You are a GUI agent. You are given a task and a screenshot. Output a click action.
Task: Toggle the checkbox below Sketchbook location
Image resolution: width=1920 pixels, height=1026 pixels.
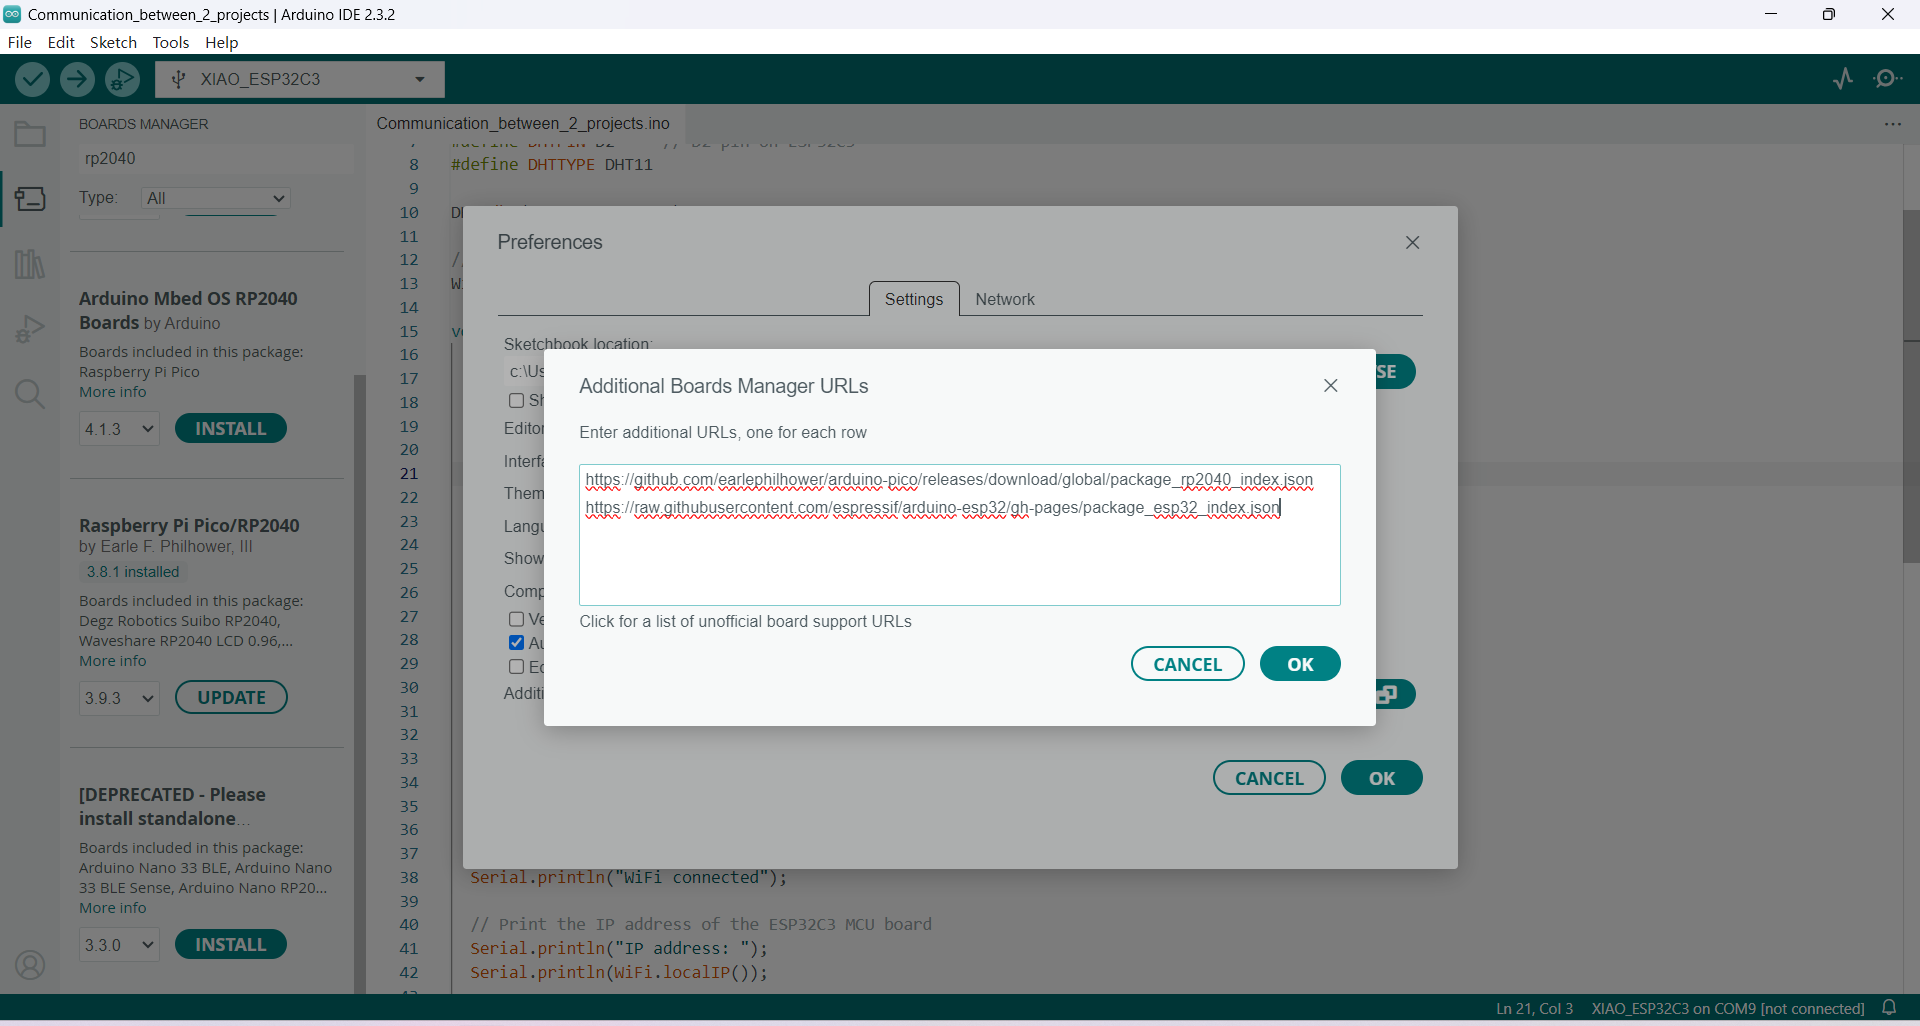(x=516, y=400)
